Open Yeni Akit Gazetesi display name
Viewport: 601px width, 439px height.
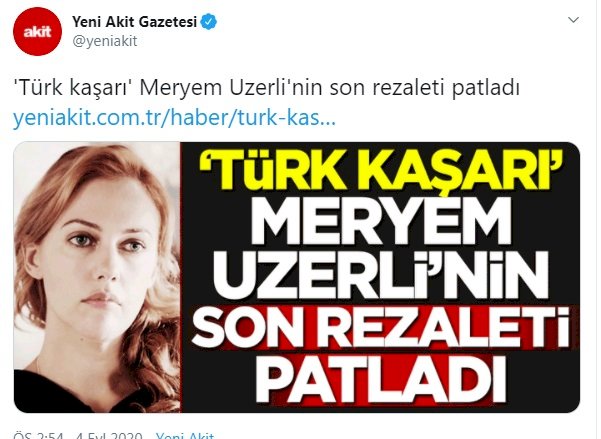[135, 22]
